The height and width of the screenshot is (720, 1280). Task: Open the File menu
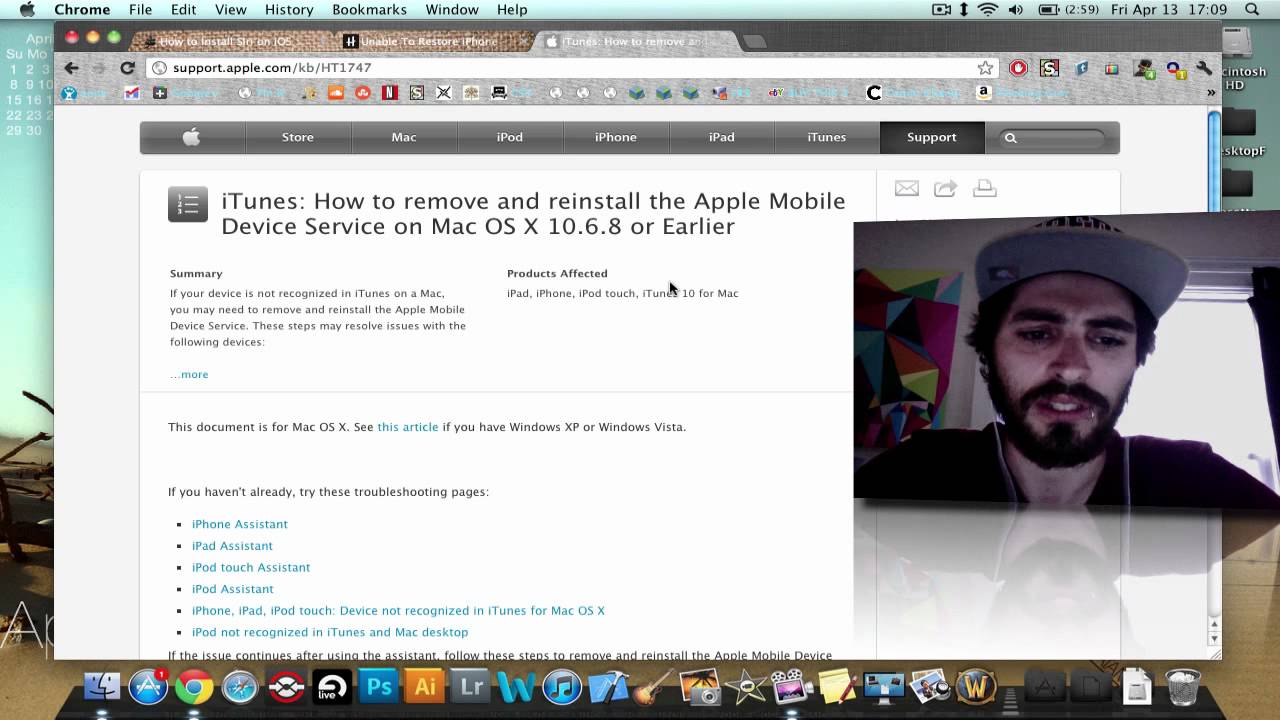[140, 10]
